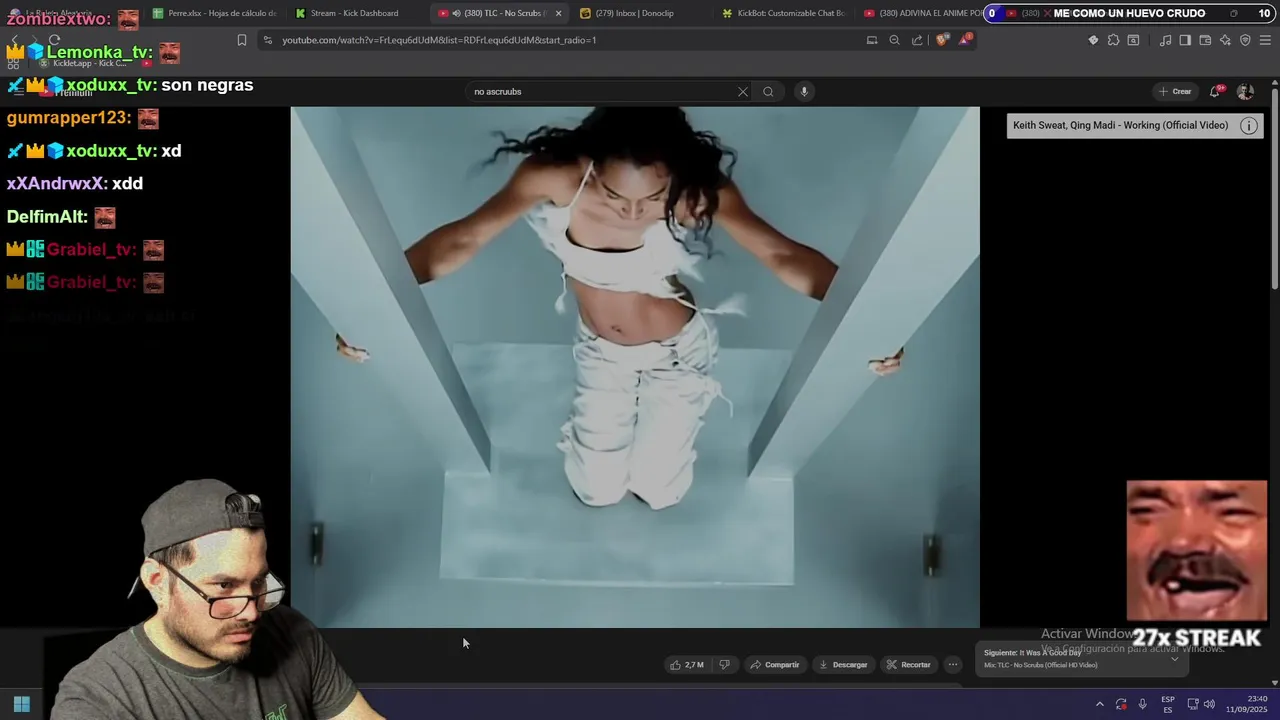Click the Recortar clip button
The width and height of the screenshot is (1280, 720).
click(909, 664)
